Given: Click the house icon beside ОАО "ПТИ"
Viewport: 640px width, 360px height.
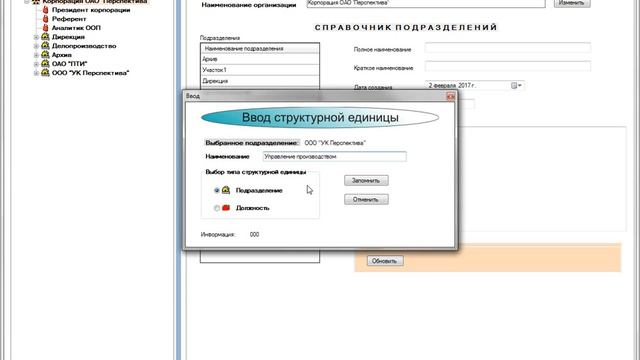Looking at the screenshot, I should (45, 64).
